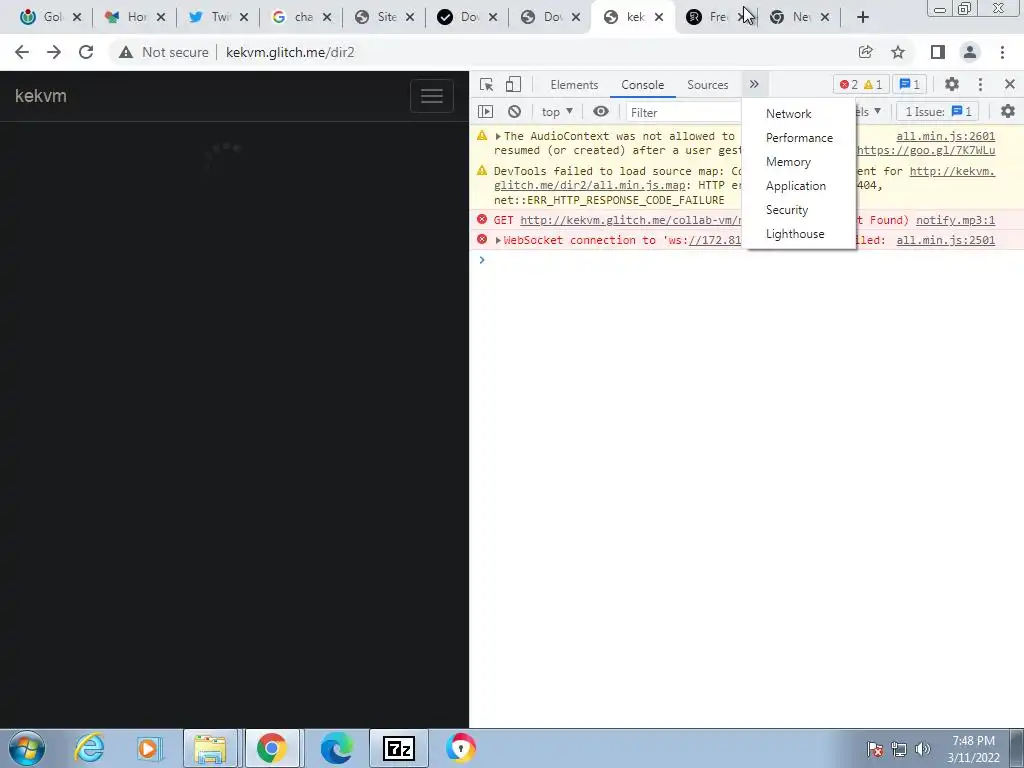Reload the page with the refresh icon
The height and width of the screenshot is (768, 1024).
point(86,52)
